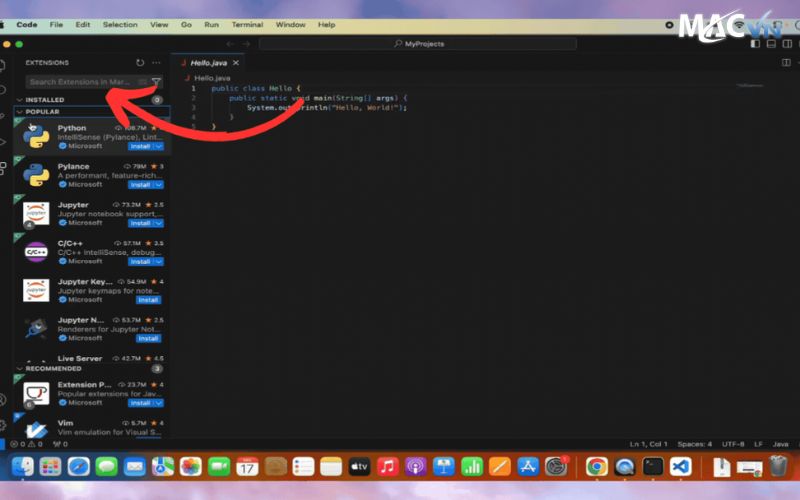Toggle the bottom panel layout icon
Viewport: 800px width, 500px height.
point(771,44)
